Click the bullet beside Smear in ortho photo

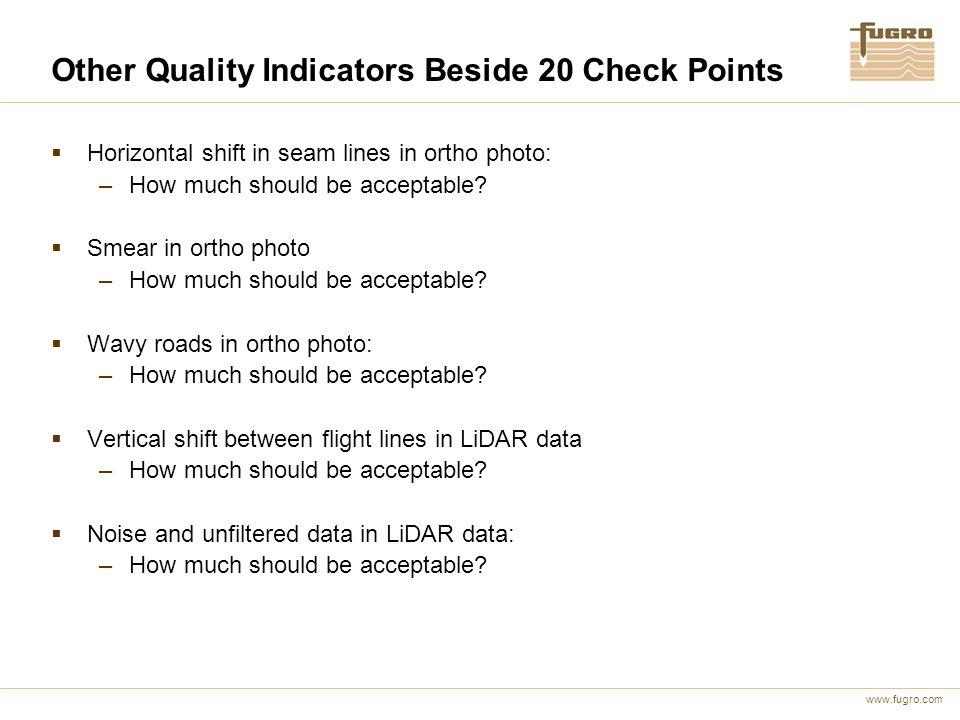(57, 248)
